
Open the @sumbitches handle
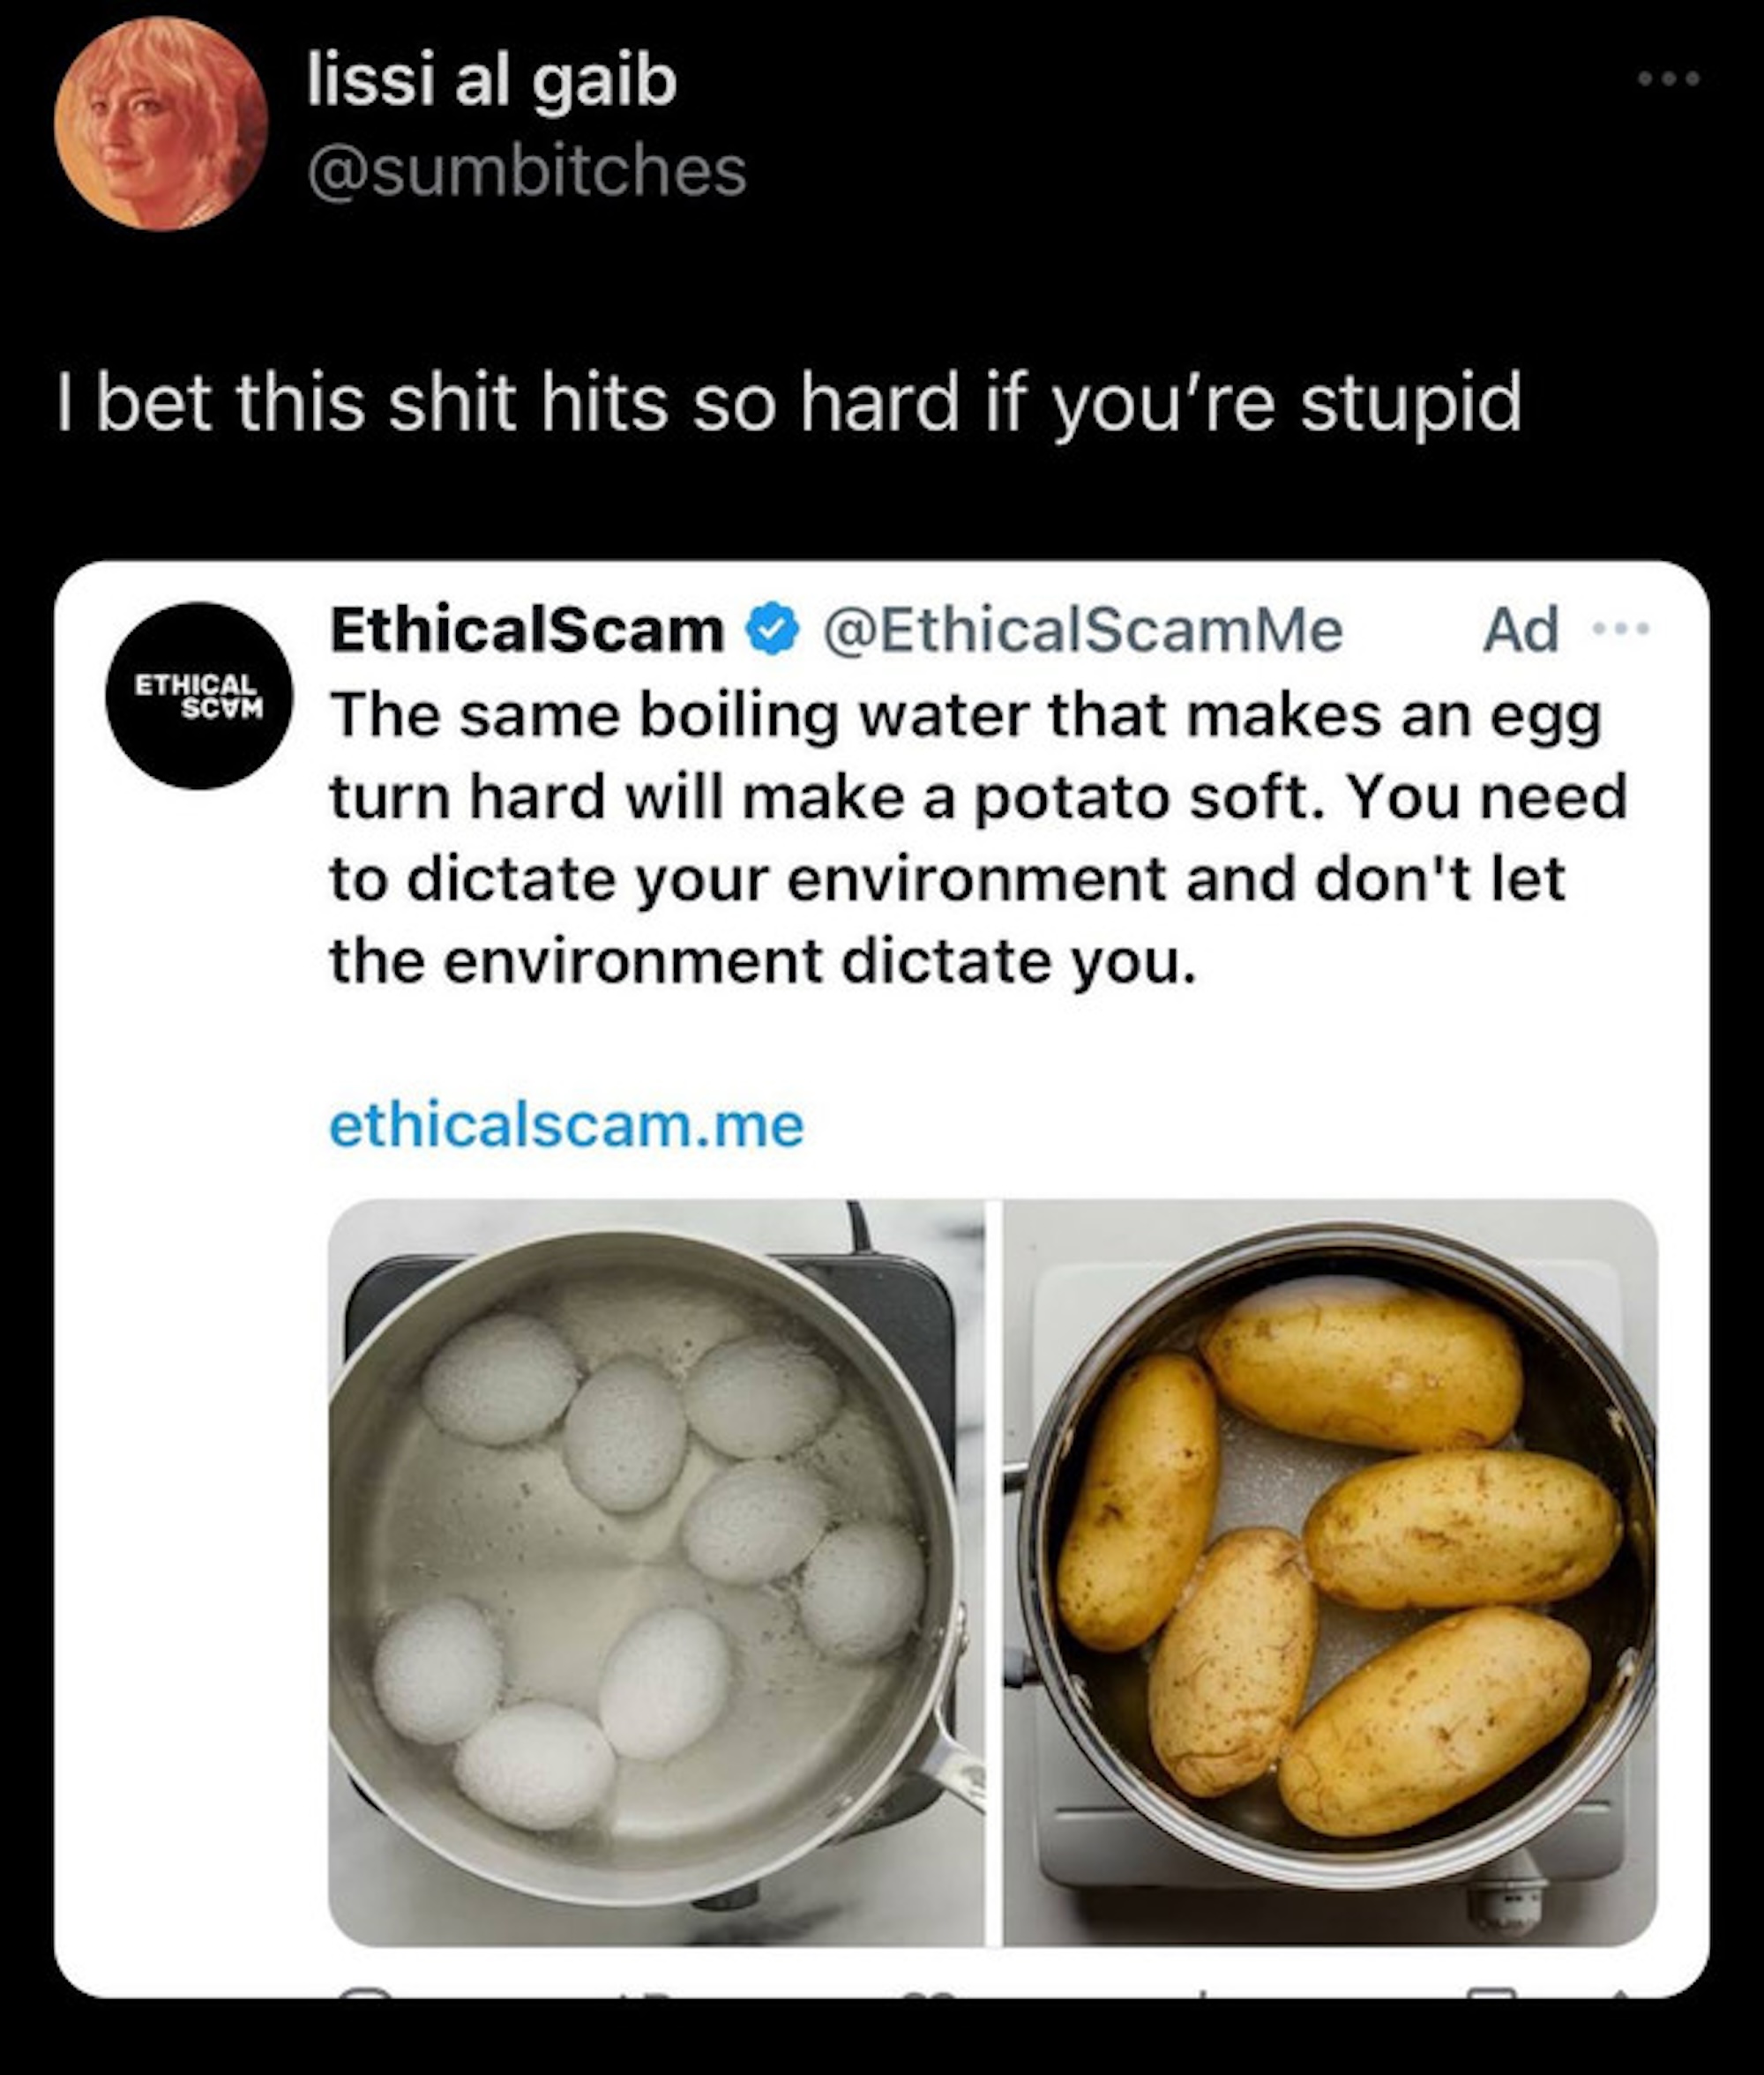(x=527, y=171)
